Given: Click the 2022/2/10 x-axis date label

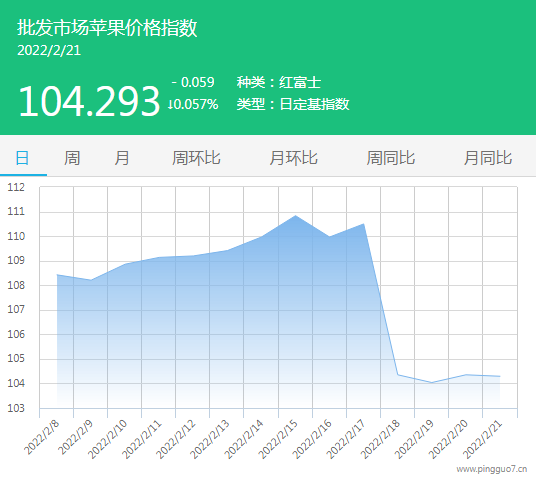Looking at the screenshot, I should click(x=108, y=439).
